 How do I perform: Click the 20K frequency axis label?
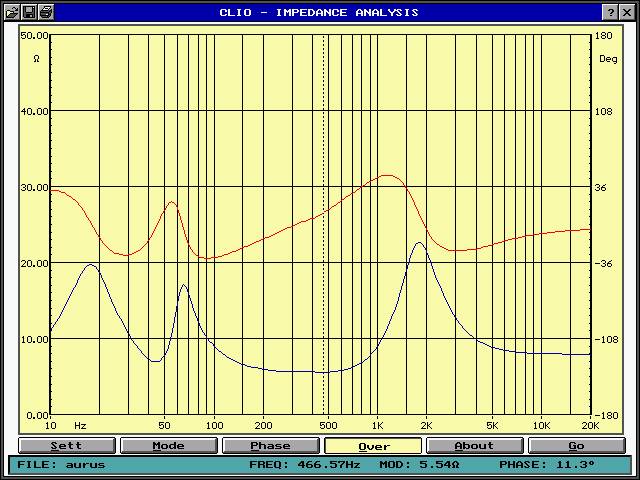click(590, 426)
